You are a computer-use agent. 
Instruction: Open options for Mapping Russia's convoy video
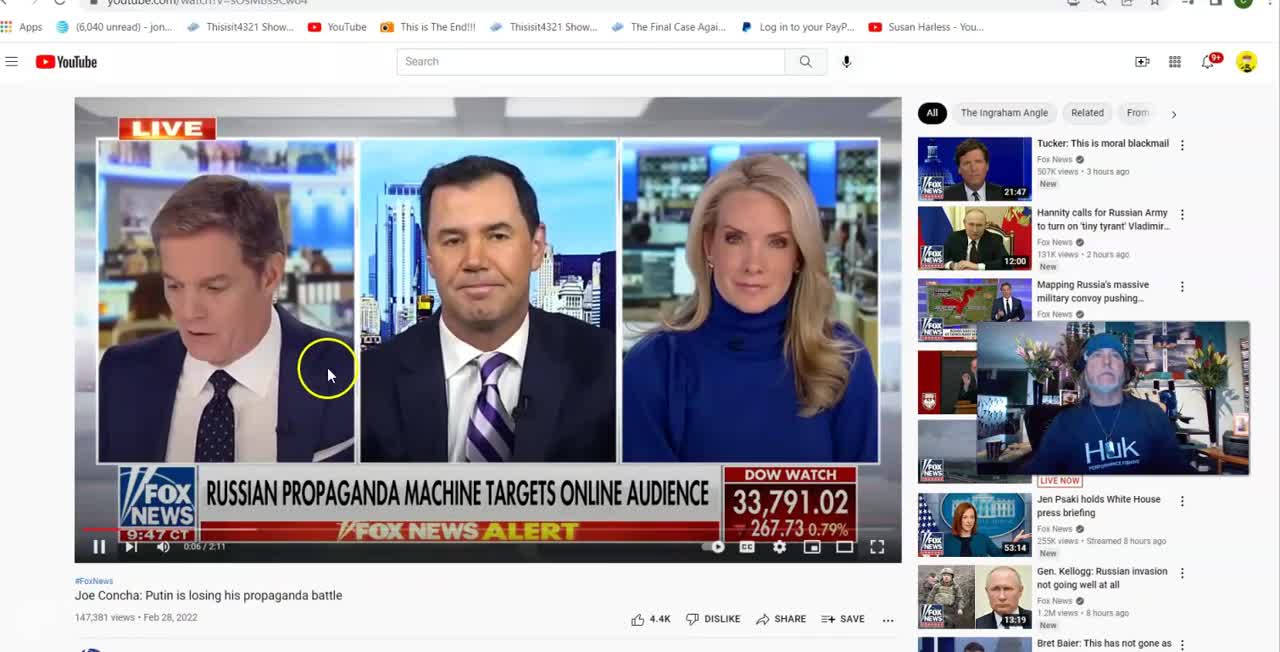(1182, 287)
